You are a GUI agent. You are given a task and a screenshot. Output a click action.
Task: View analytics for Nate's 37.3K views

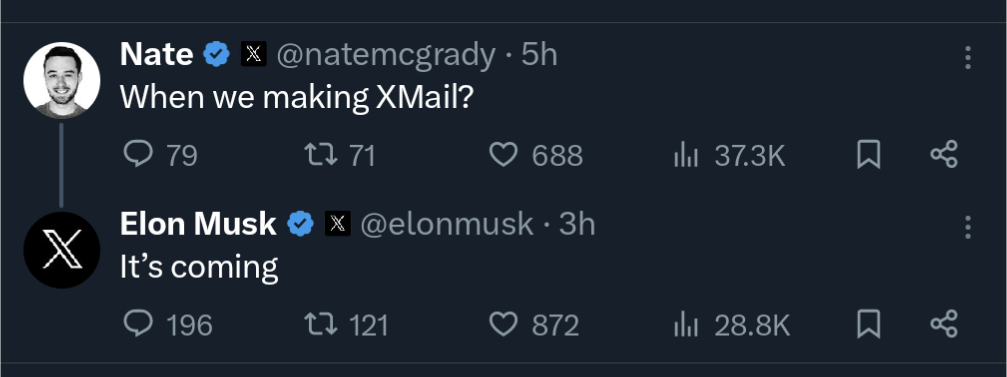coord(728,155)
